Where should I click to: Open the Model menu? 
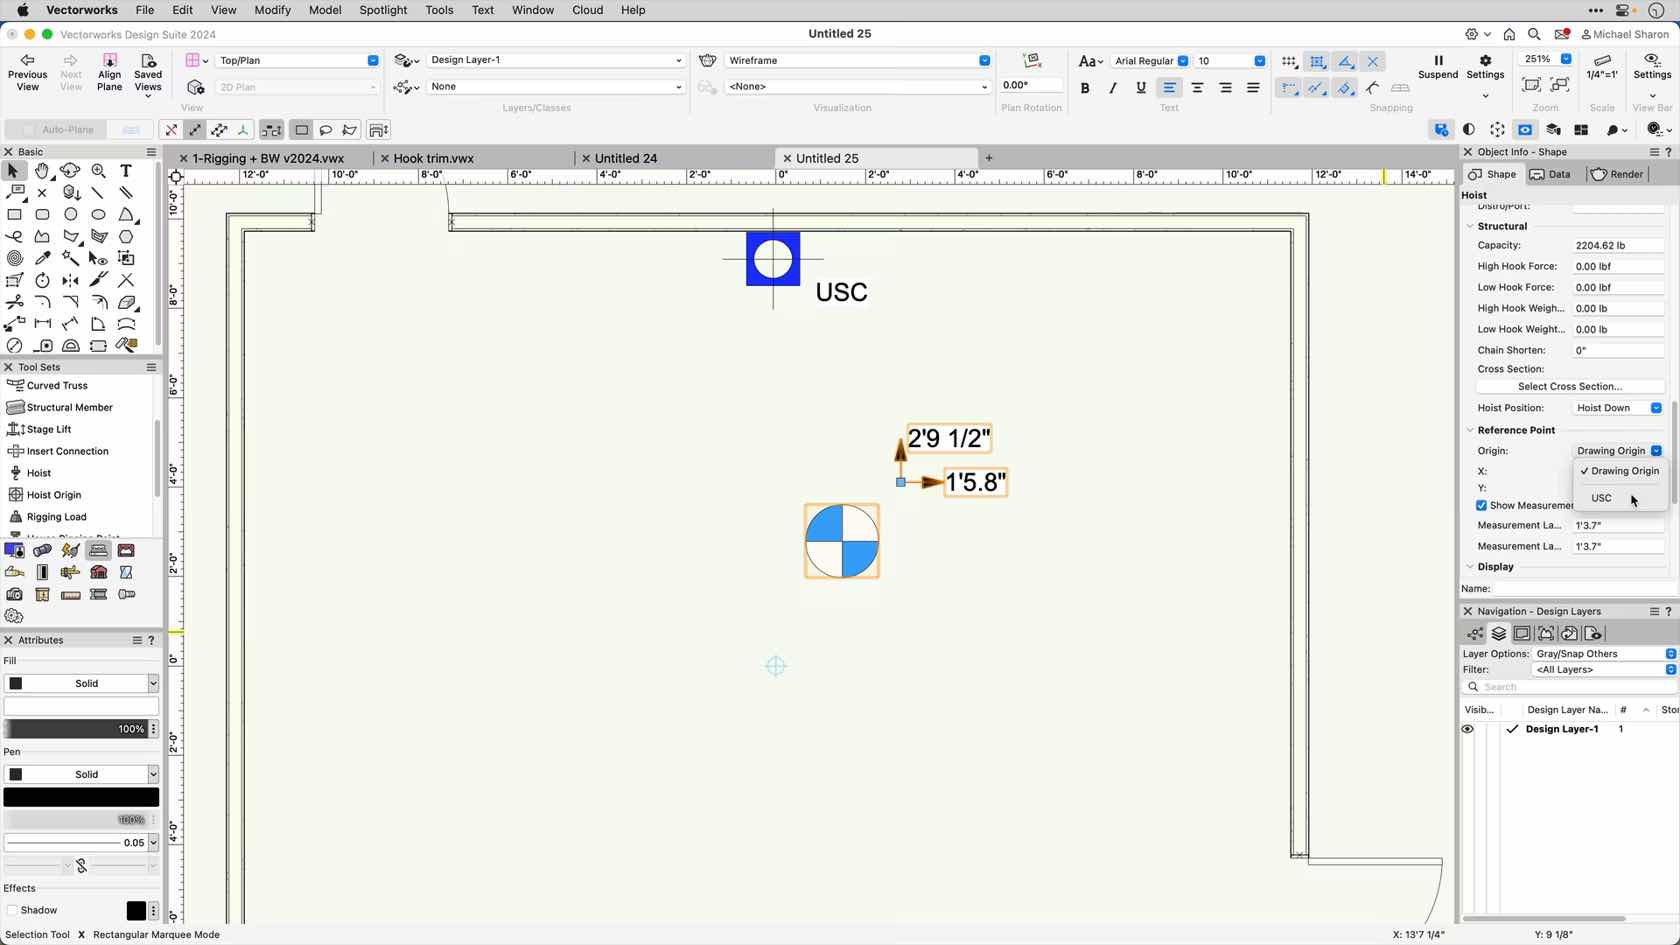tap(324, 10)
